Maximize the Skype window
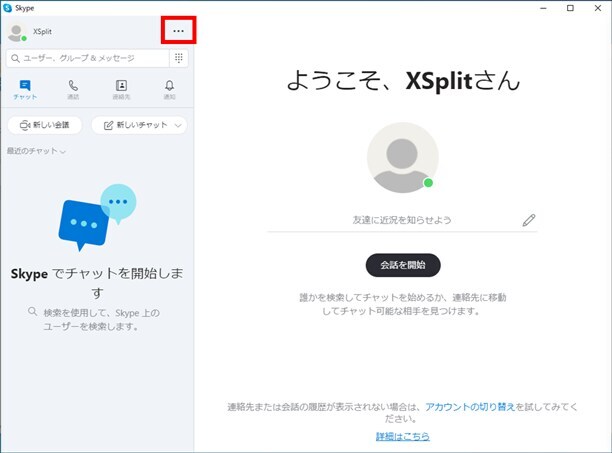 570,8
